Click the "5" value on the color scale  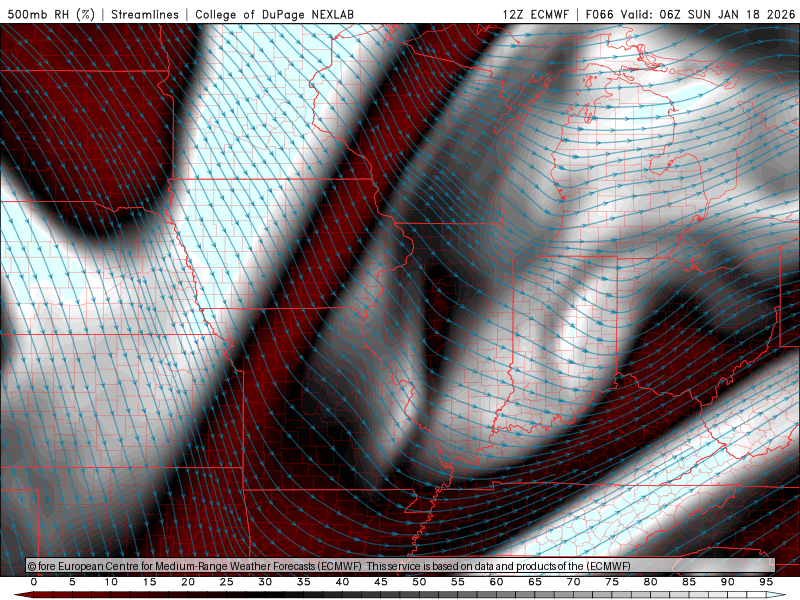click(72, 582)
